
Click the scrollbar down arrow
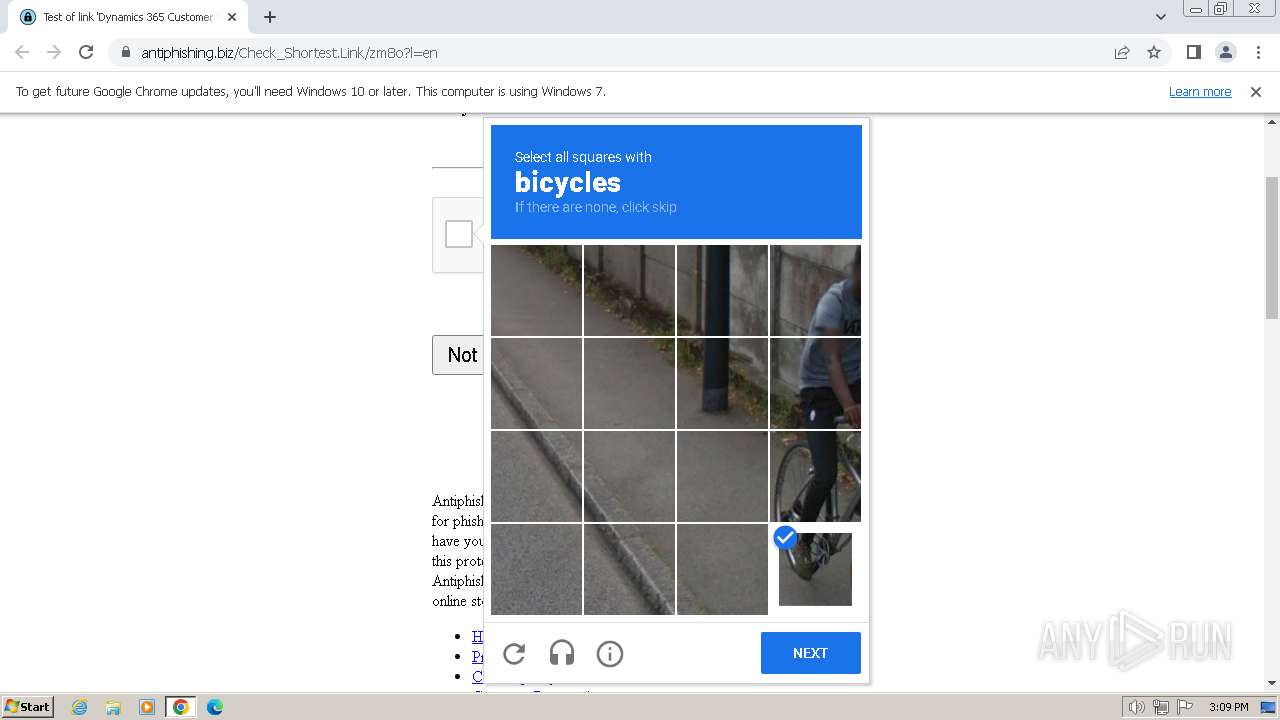[x=1272, y=683]
